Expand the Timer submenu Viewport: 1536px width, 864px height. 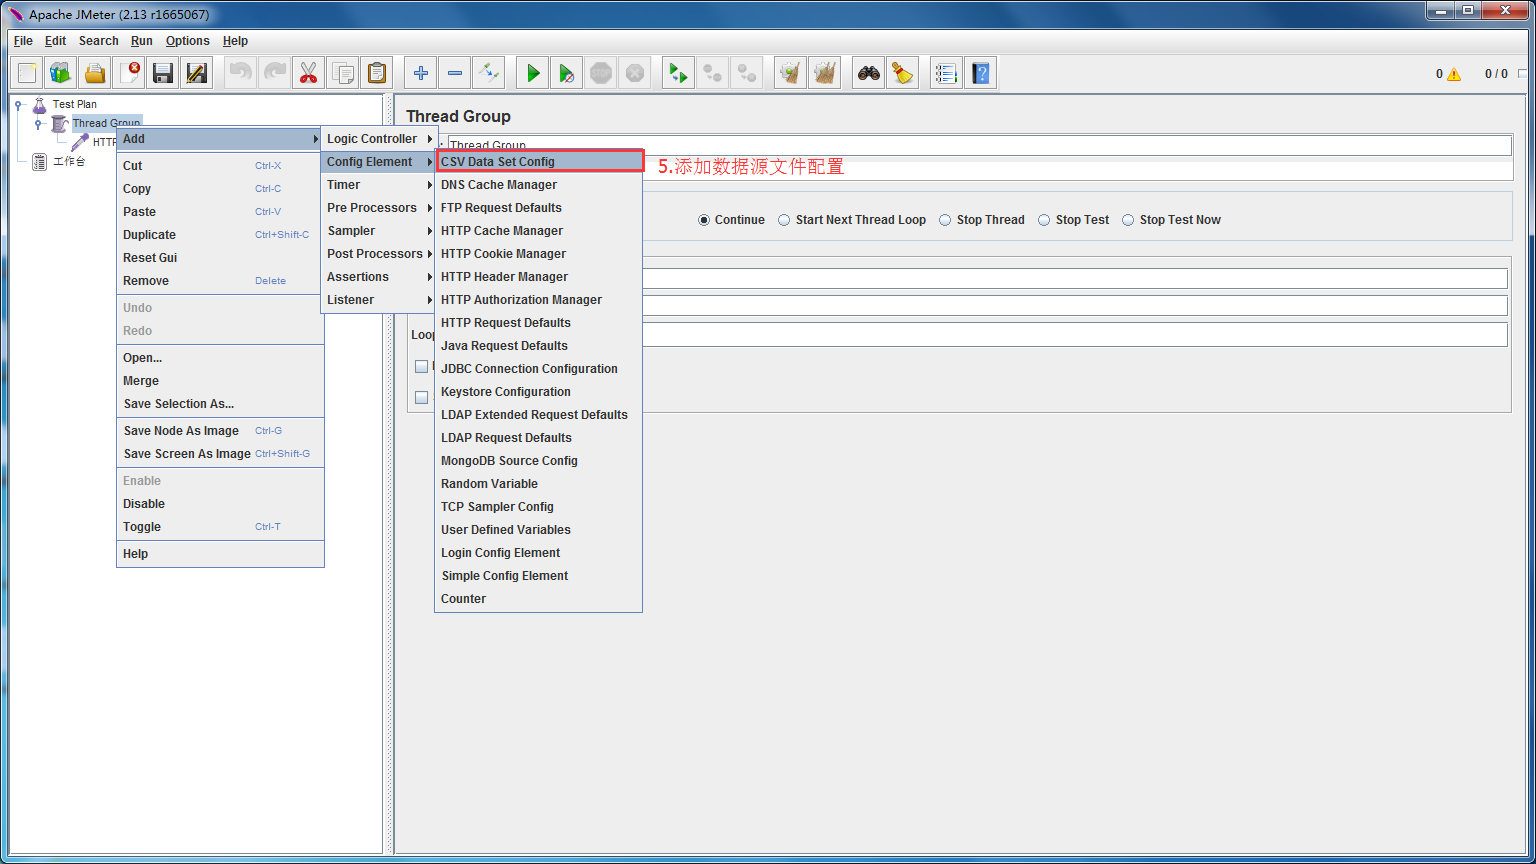[378, 185]
